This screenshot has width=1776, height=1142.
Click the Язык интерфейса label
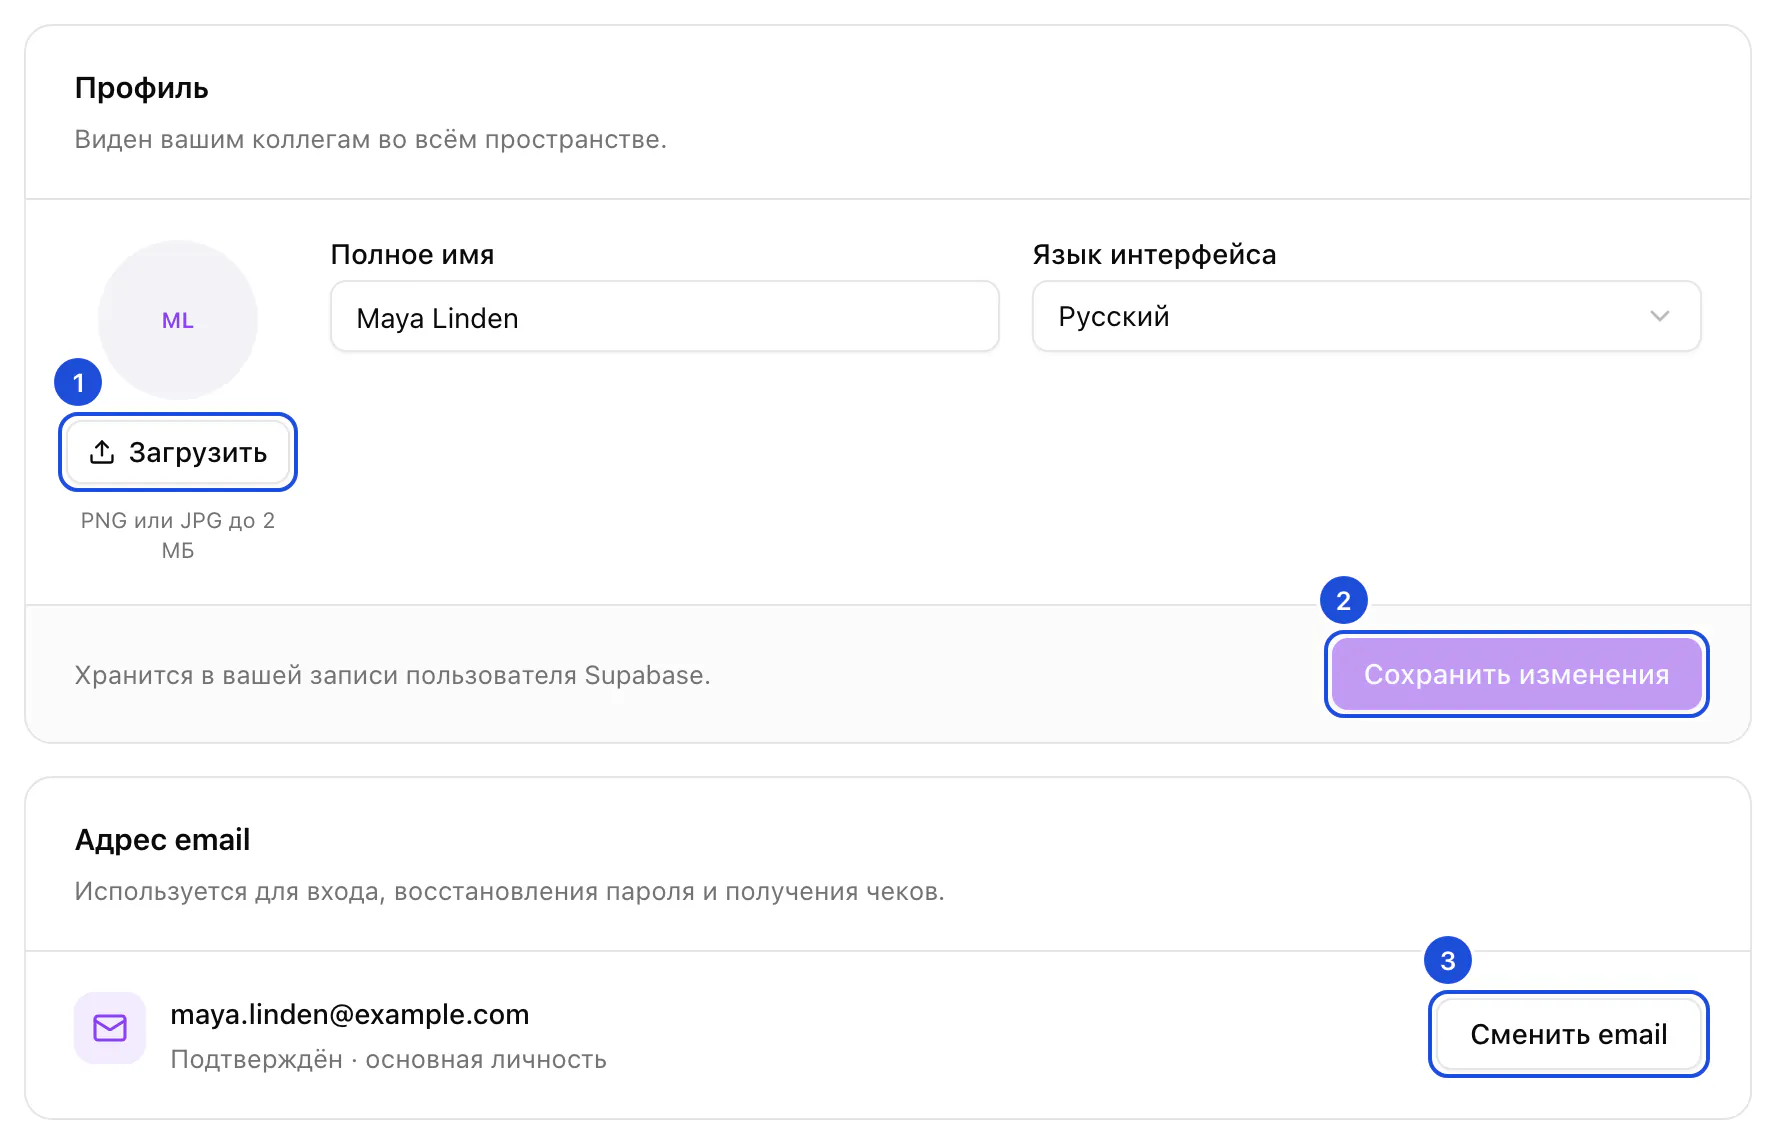pyautogui.click(x=1154, y=255)
